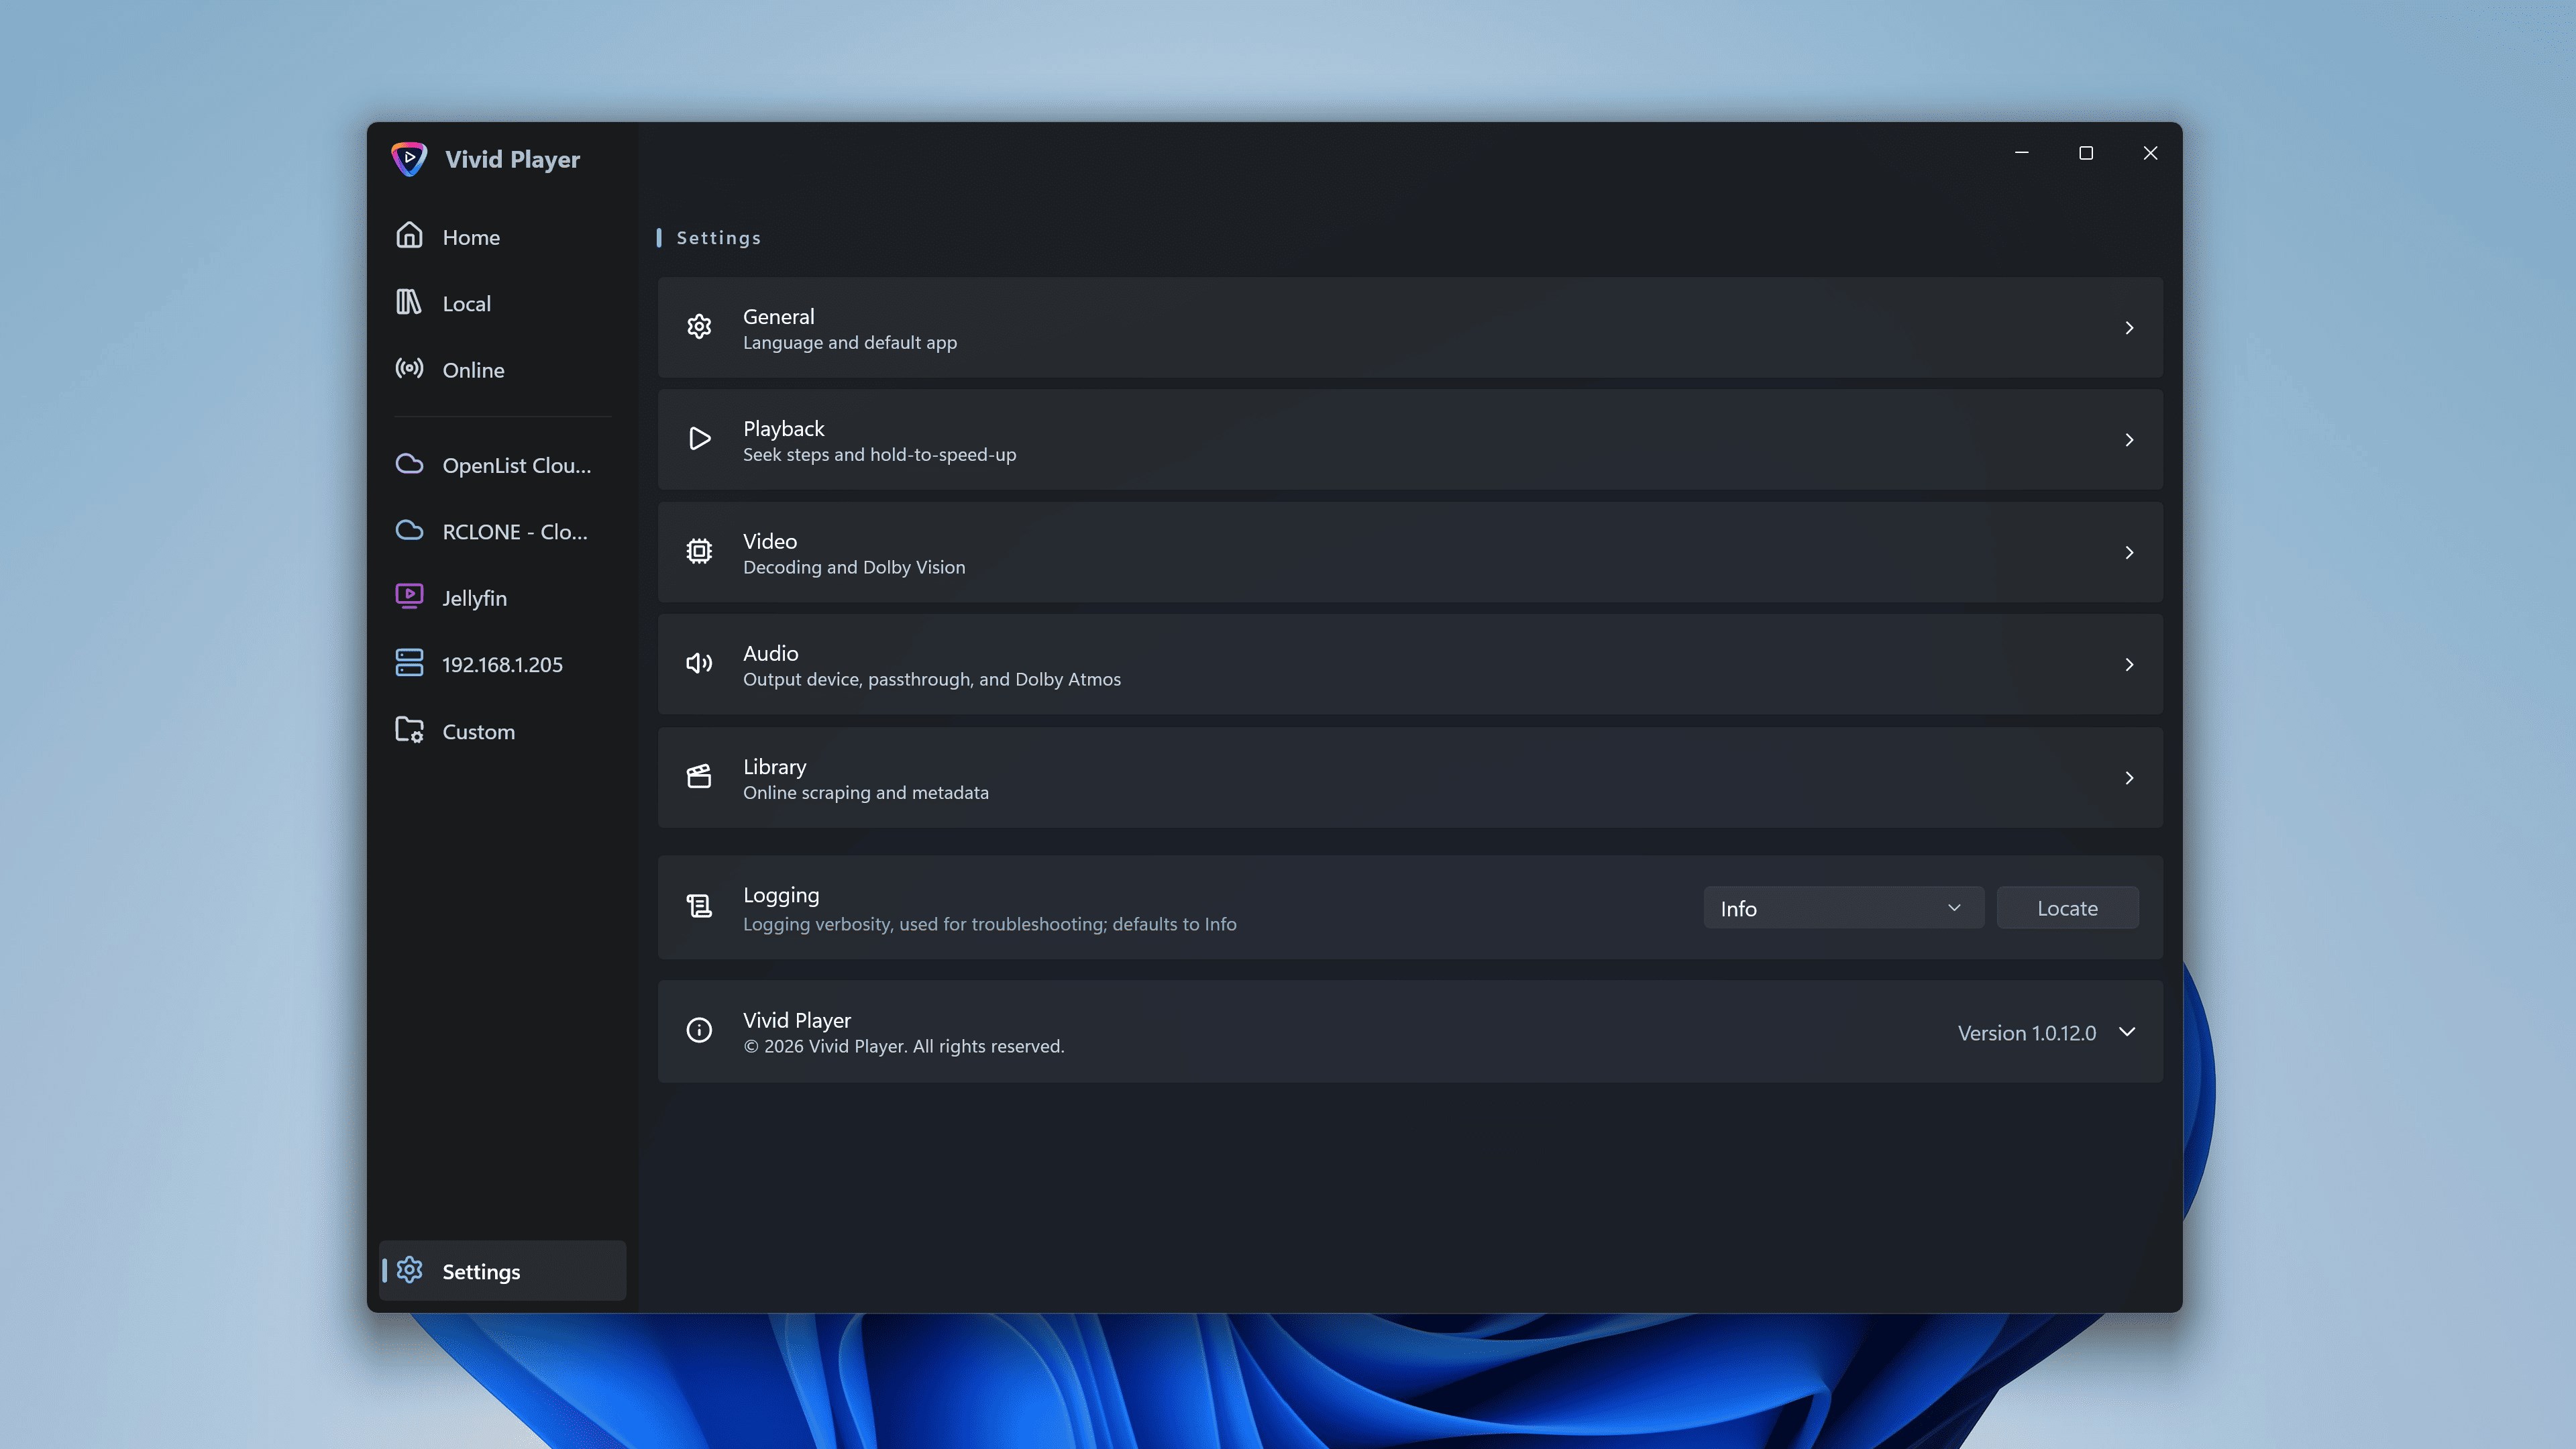Screen dimensions: 2576x1449
Task: Click the Logging verbosity description text
Action: 989,924
